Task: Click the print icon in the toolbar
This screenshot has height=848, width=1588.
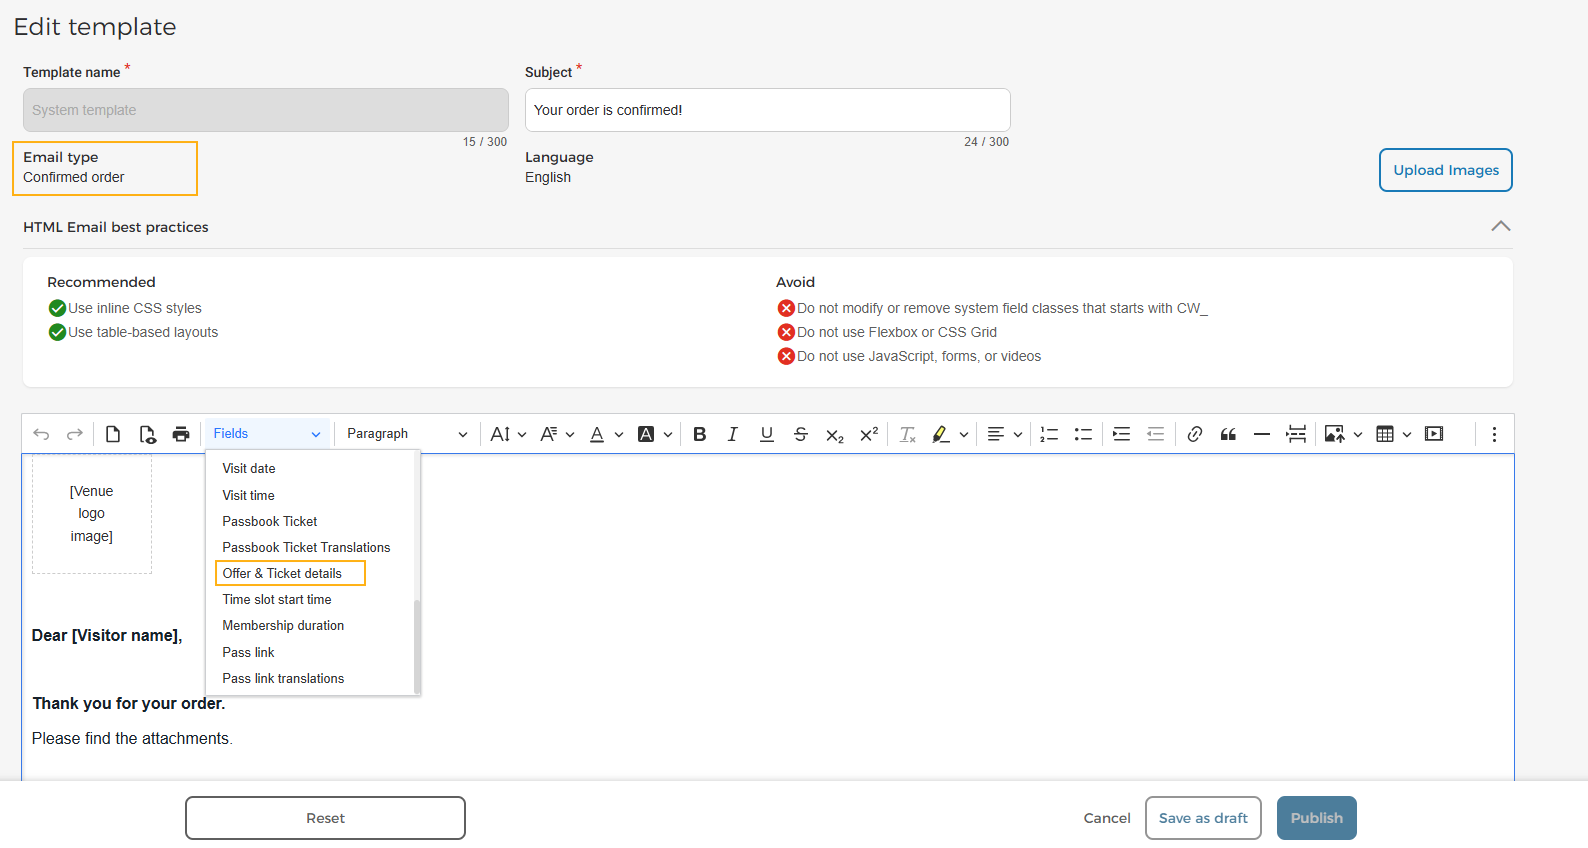Action: coord(181,434)
